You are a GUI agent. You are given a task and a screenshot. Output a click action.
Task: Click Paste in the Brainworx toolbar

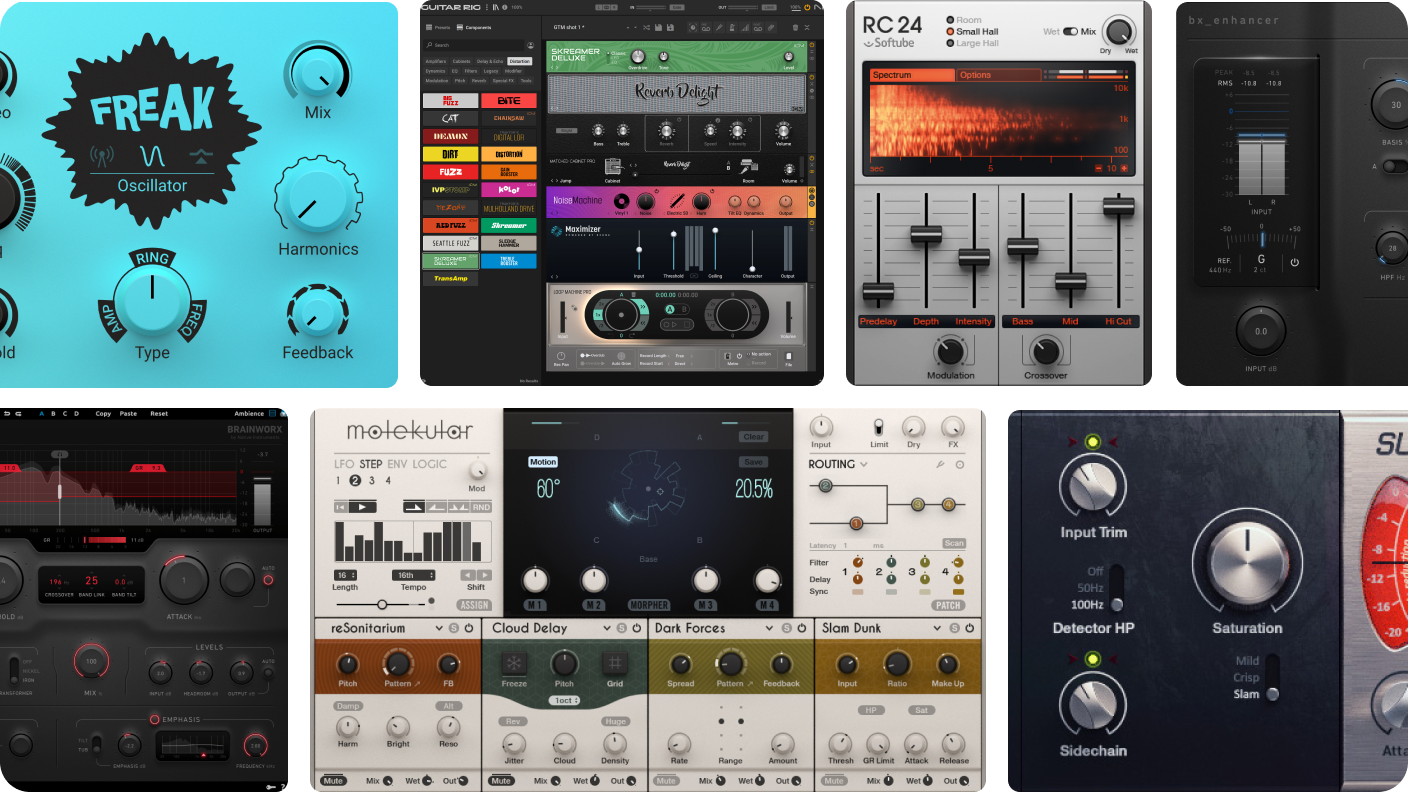coord(128,413)
